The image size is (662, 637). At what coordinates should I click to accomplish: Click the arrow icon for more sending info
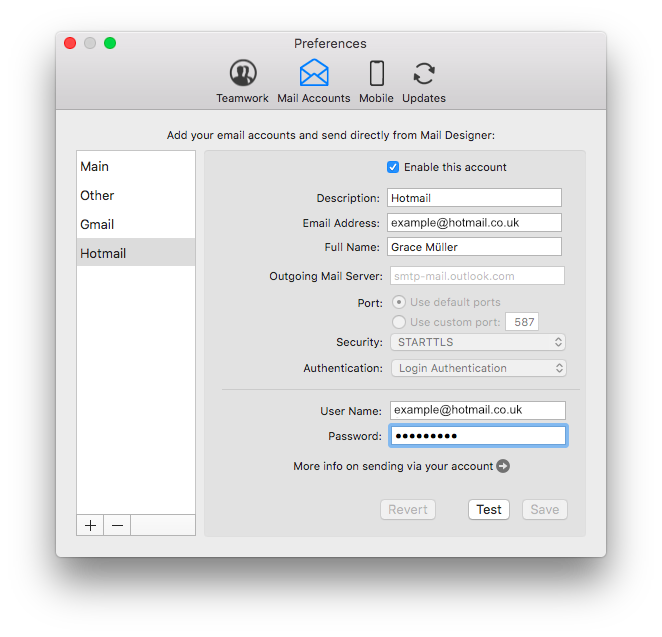(503, 466)
